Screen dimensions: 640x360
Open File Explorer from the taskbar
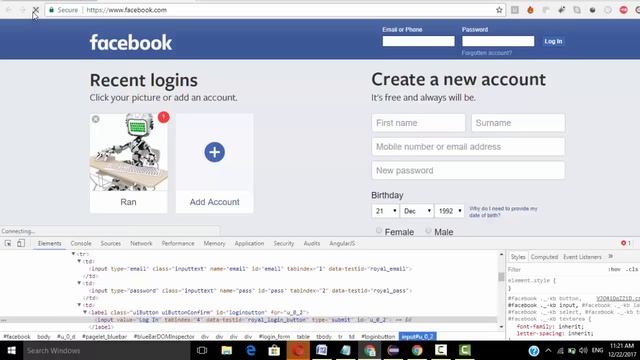tap(227, 351)
